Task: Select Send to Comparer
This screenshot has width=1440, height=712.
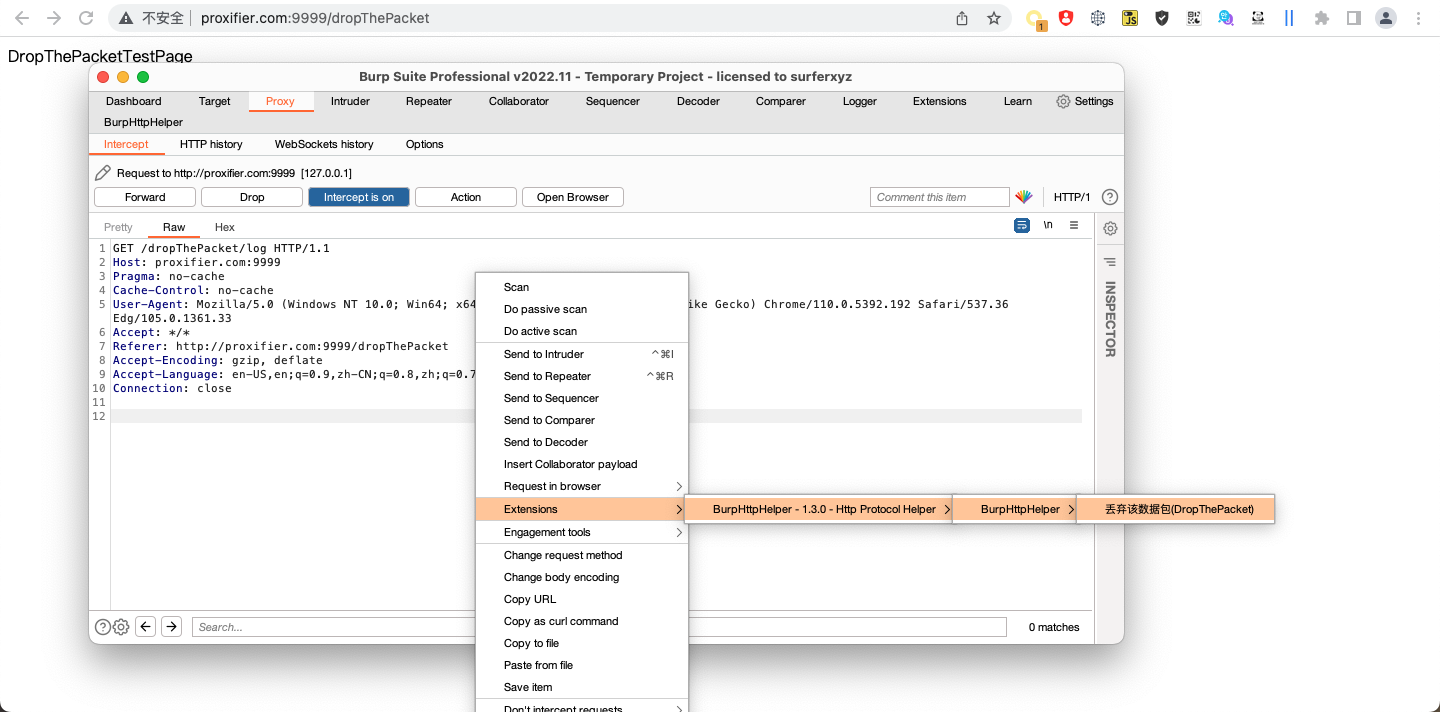Action: pyautogui.click(x=582, y=420)
